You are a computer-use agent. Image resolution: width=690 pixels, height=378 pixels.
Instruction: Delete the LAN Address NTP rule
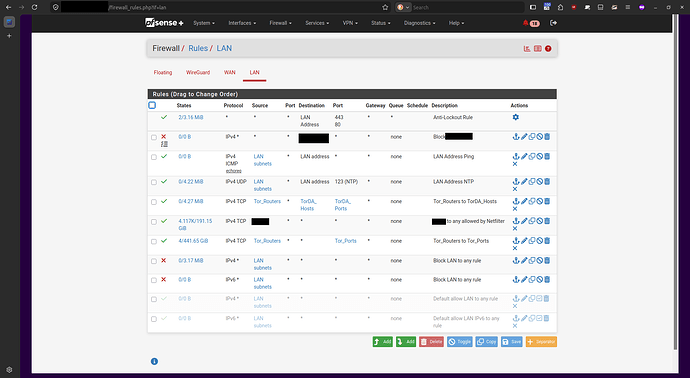coord(547,181)
